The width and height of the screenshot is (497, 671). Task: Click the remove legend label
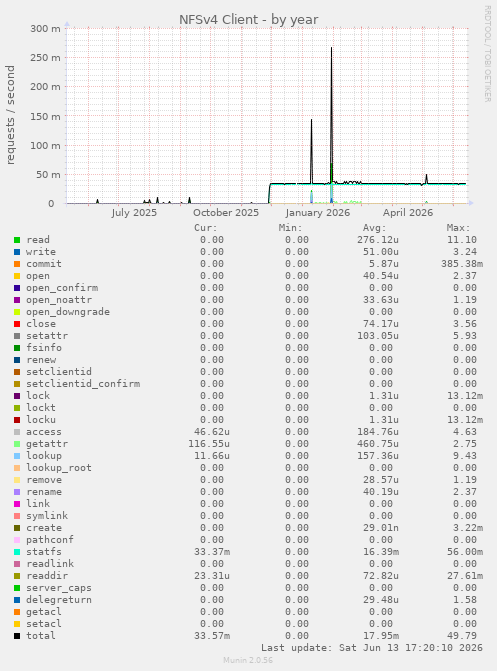44,480
